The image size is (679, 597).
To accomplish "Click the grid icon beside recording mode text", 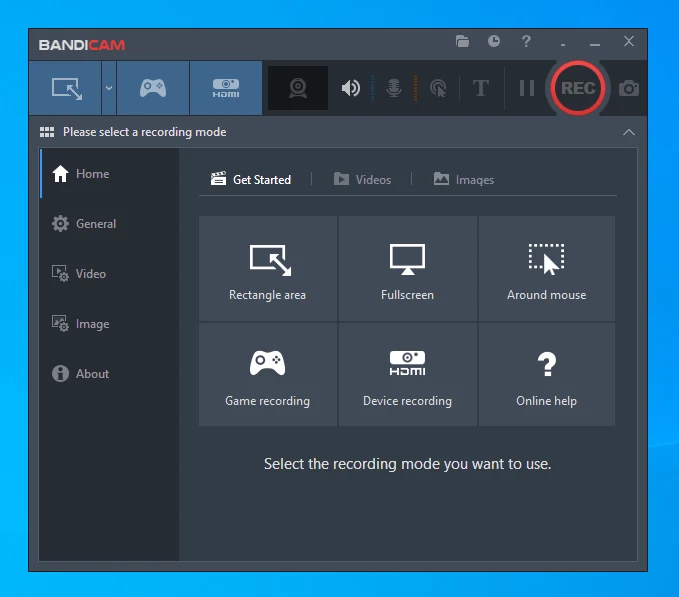I will pyautogui.click(x=47, y=132).
